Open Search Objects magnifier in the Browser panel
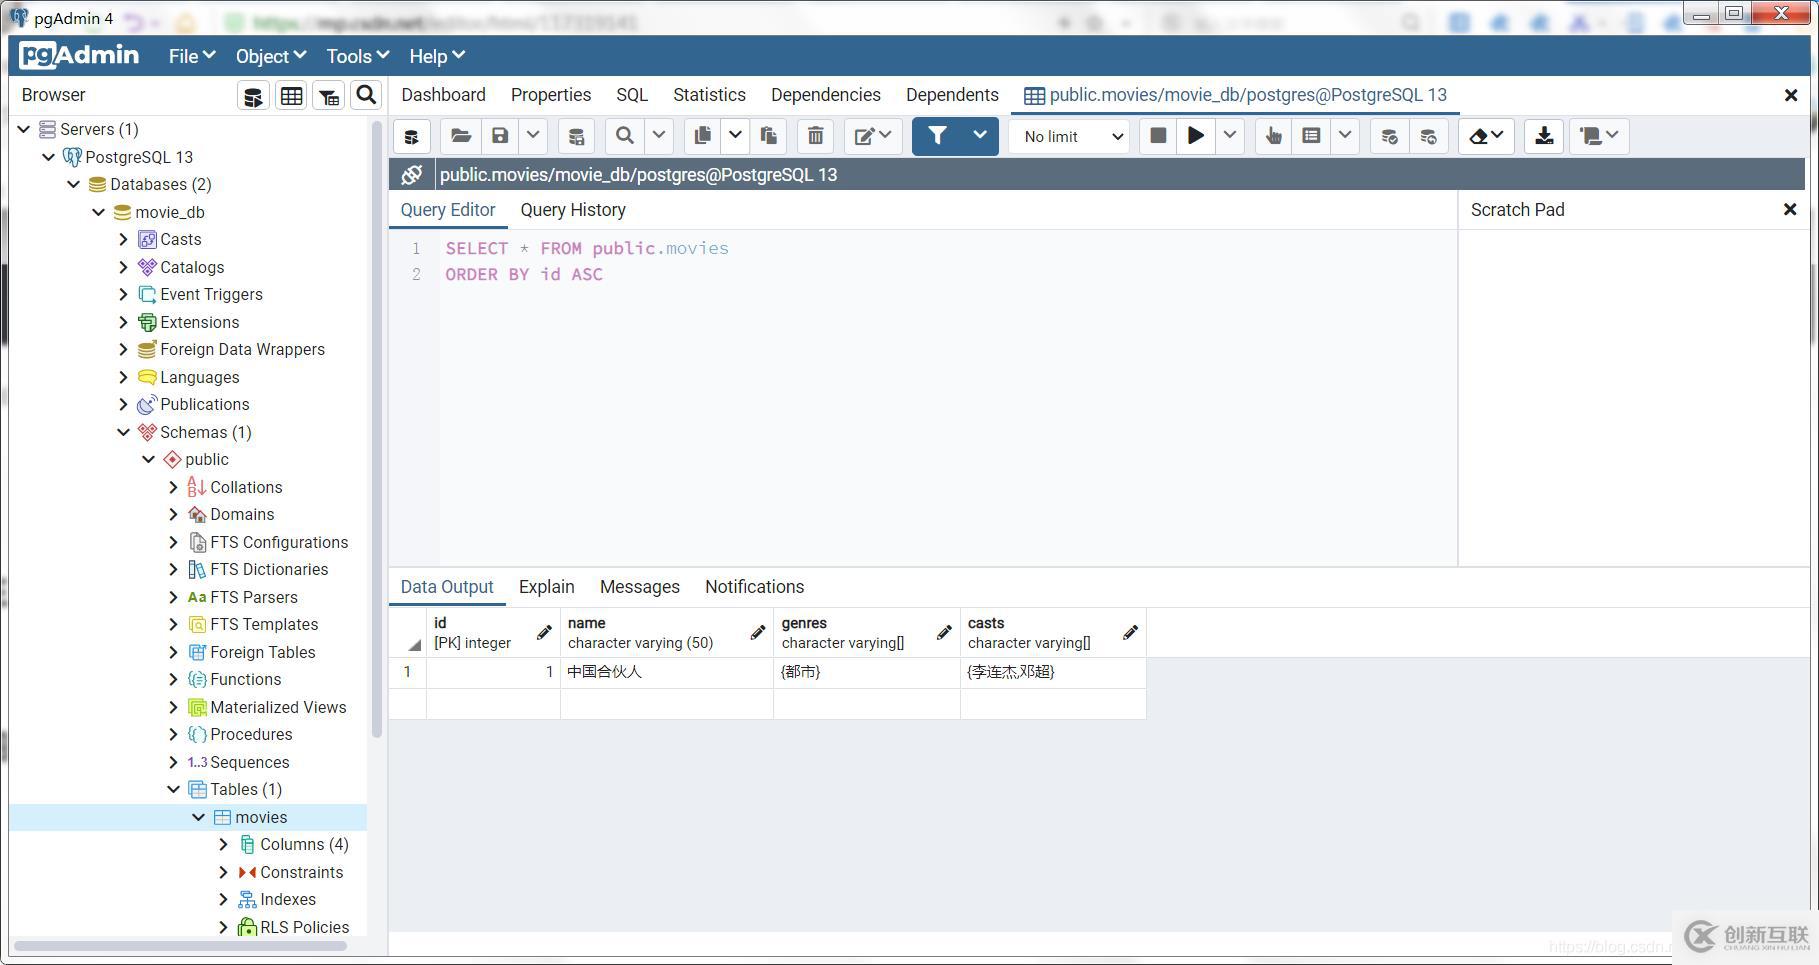The image size is (1819, 965). click(366, 95)
